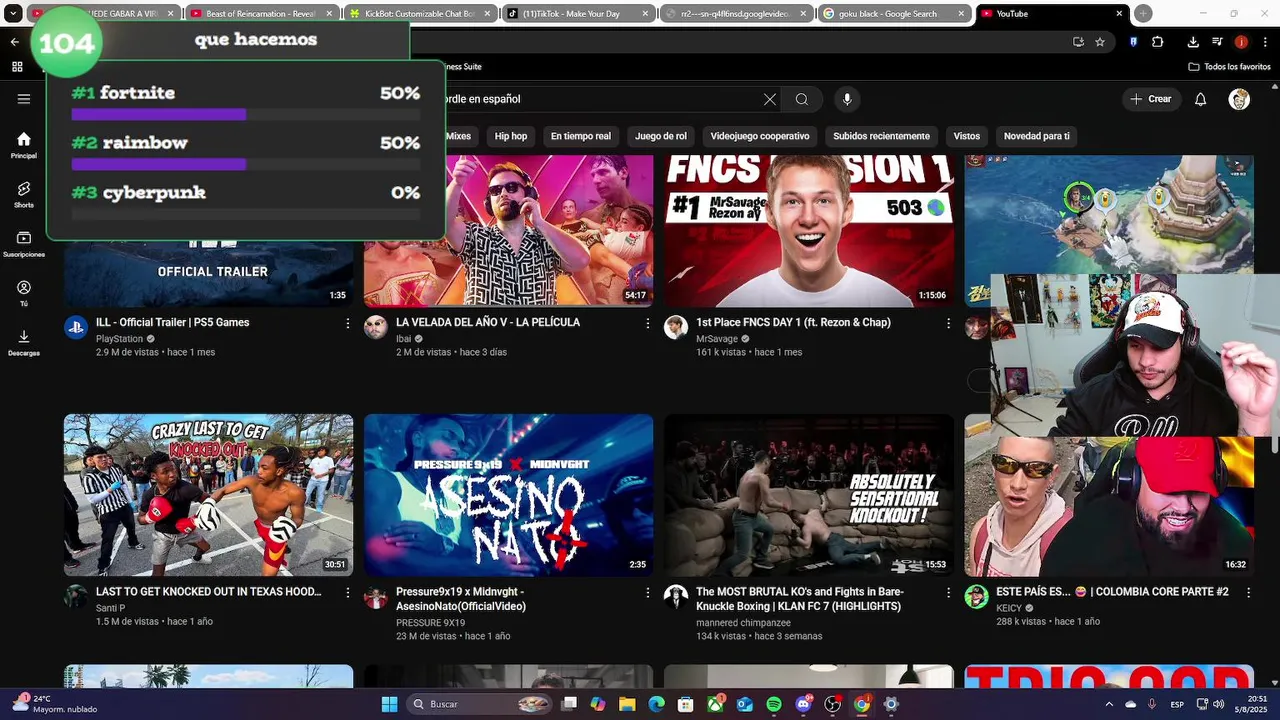Screen dimensions: 1280x720
Task: Click the magnifier search button
Action: point(802,99)
